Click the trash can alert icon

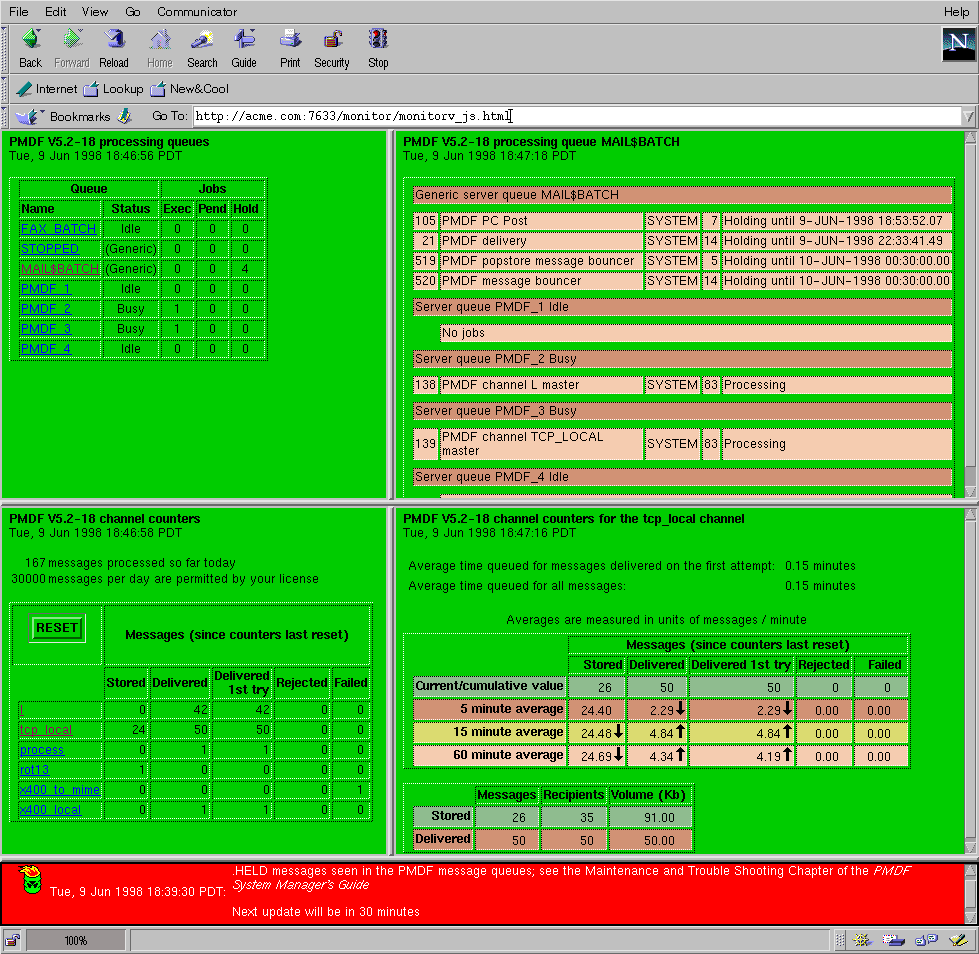pos(30,880)
